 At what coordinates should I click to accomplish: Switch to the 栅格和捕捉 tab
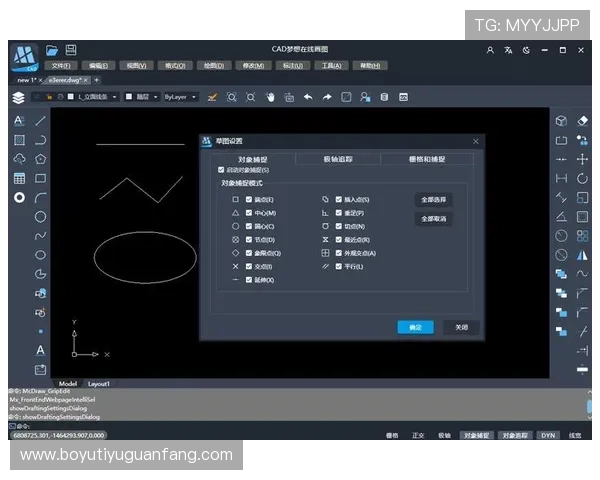427,159
